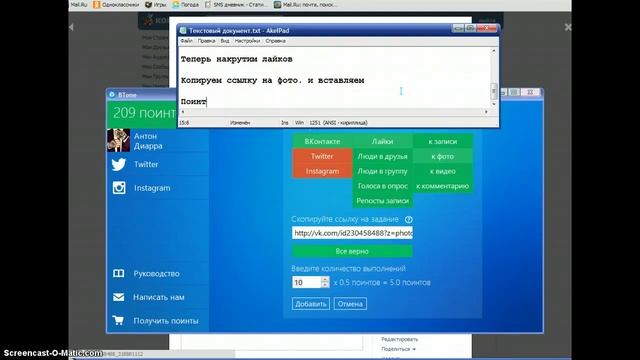
Task: Open Руководство in the sidebar
Action: 158,273
